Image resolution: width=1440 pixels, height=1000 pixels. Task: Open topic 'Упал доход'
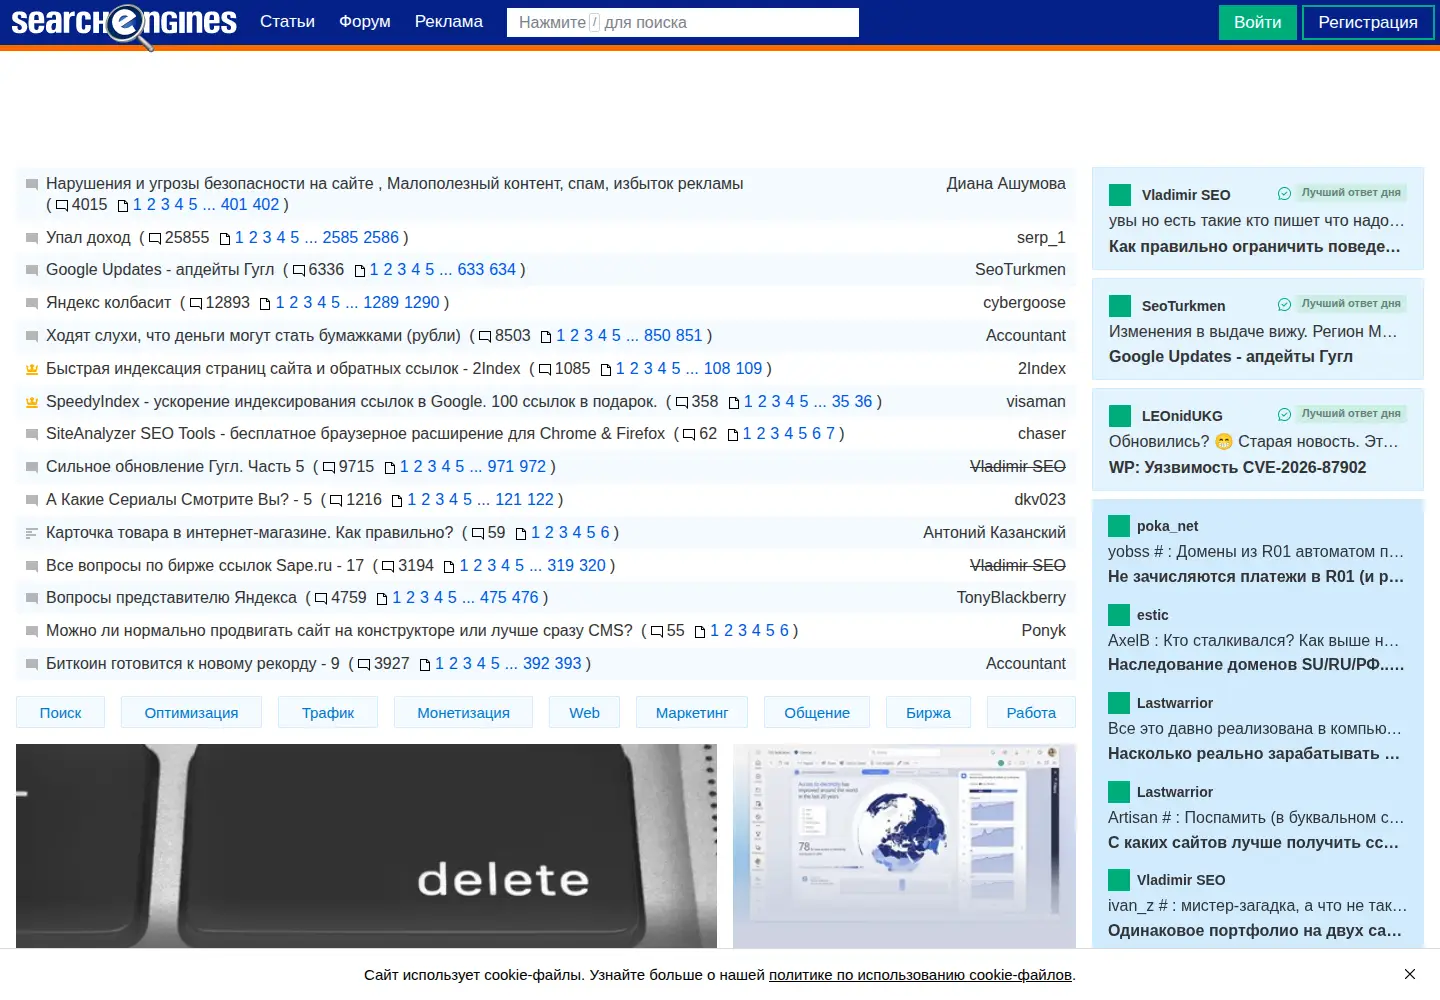click(88, 238)
